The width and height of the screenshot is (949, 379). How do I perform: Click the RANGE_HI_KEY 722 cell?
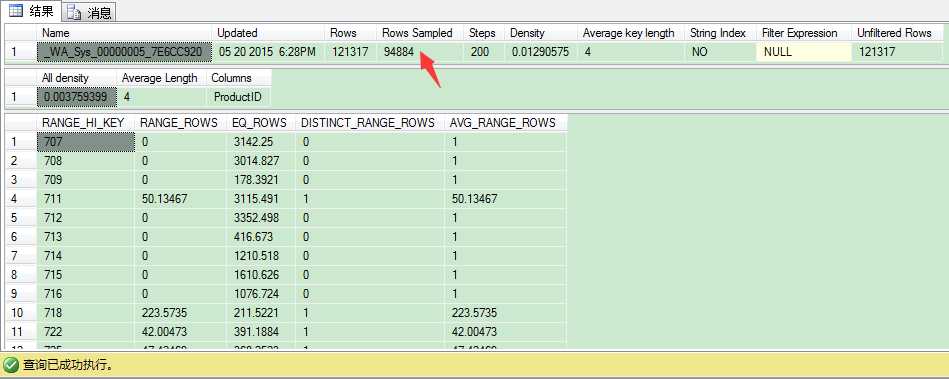86,332
